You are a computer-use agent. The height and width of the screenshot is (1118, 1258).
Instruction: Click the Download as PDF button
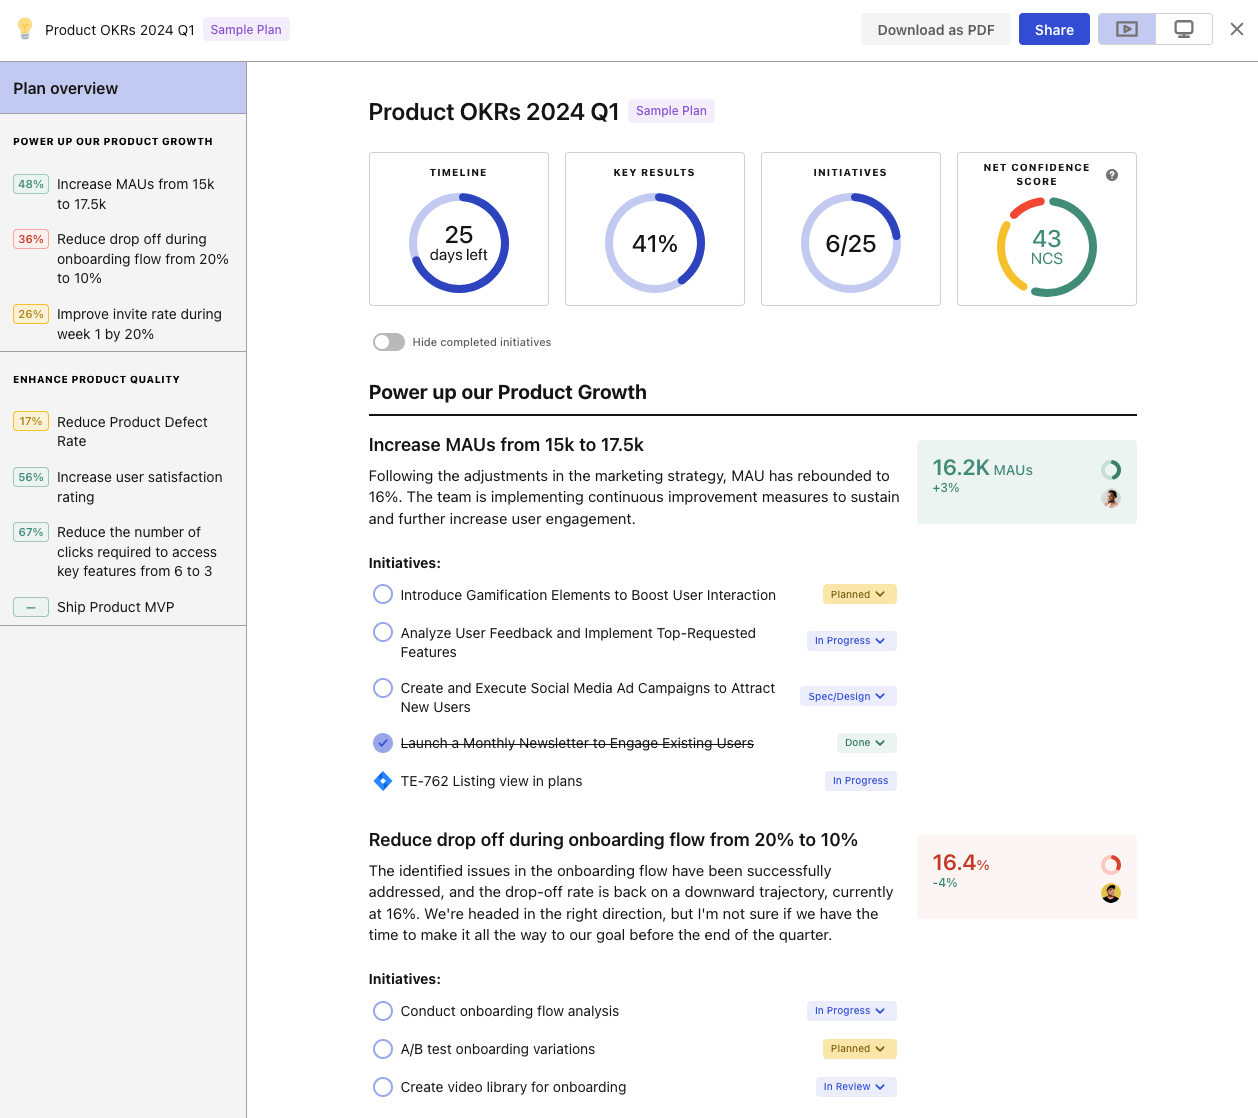pos(935,29)
